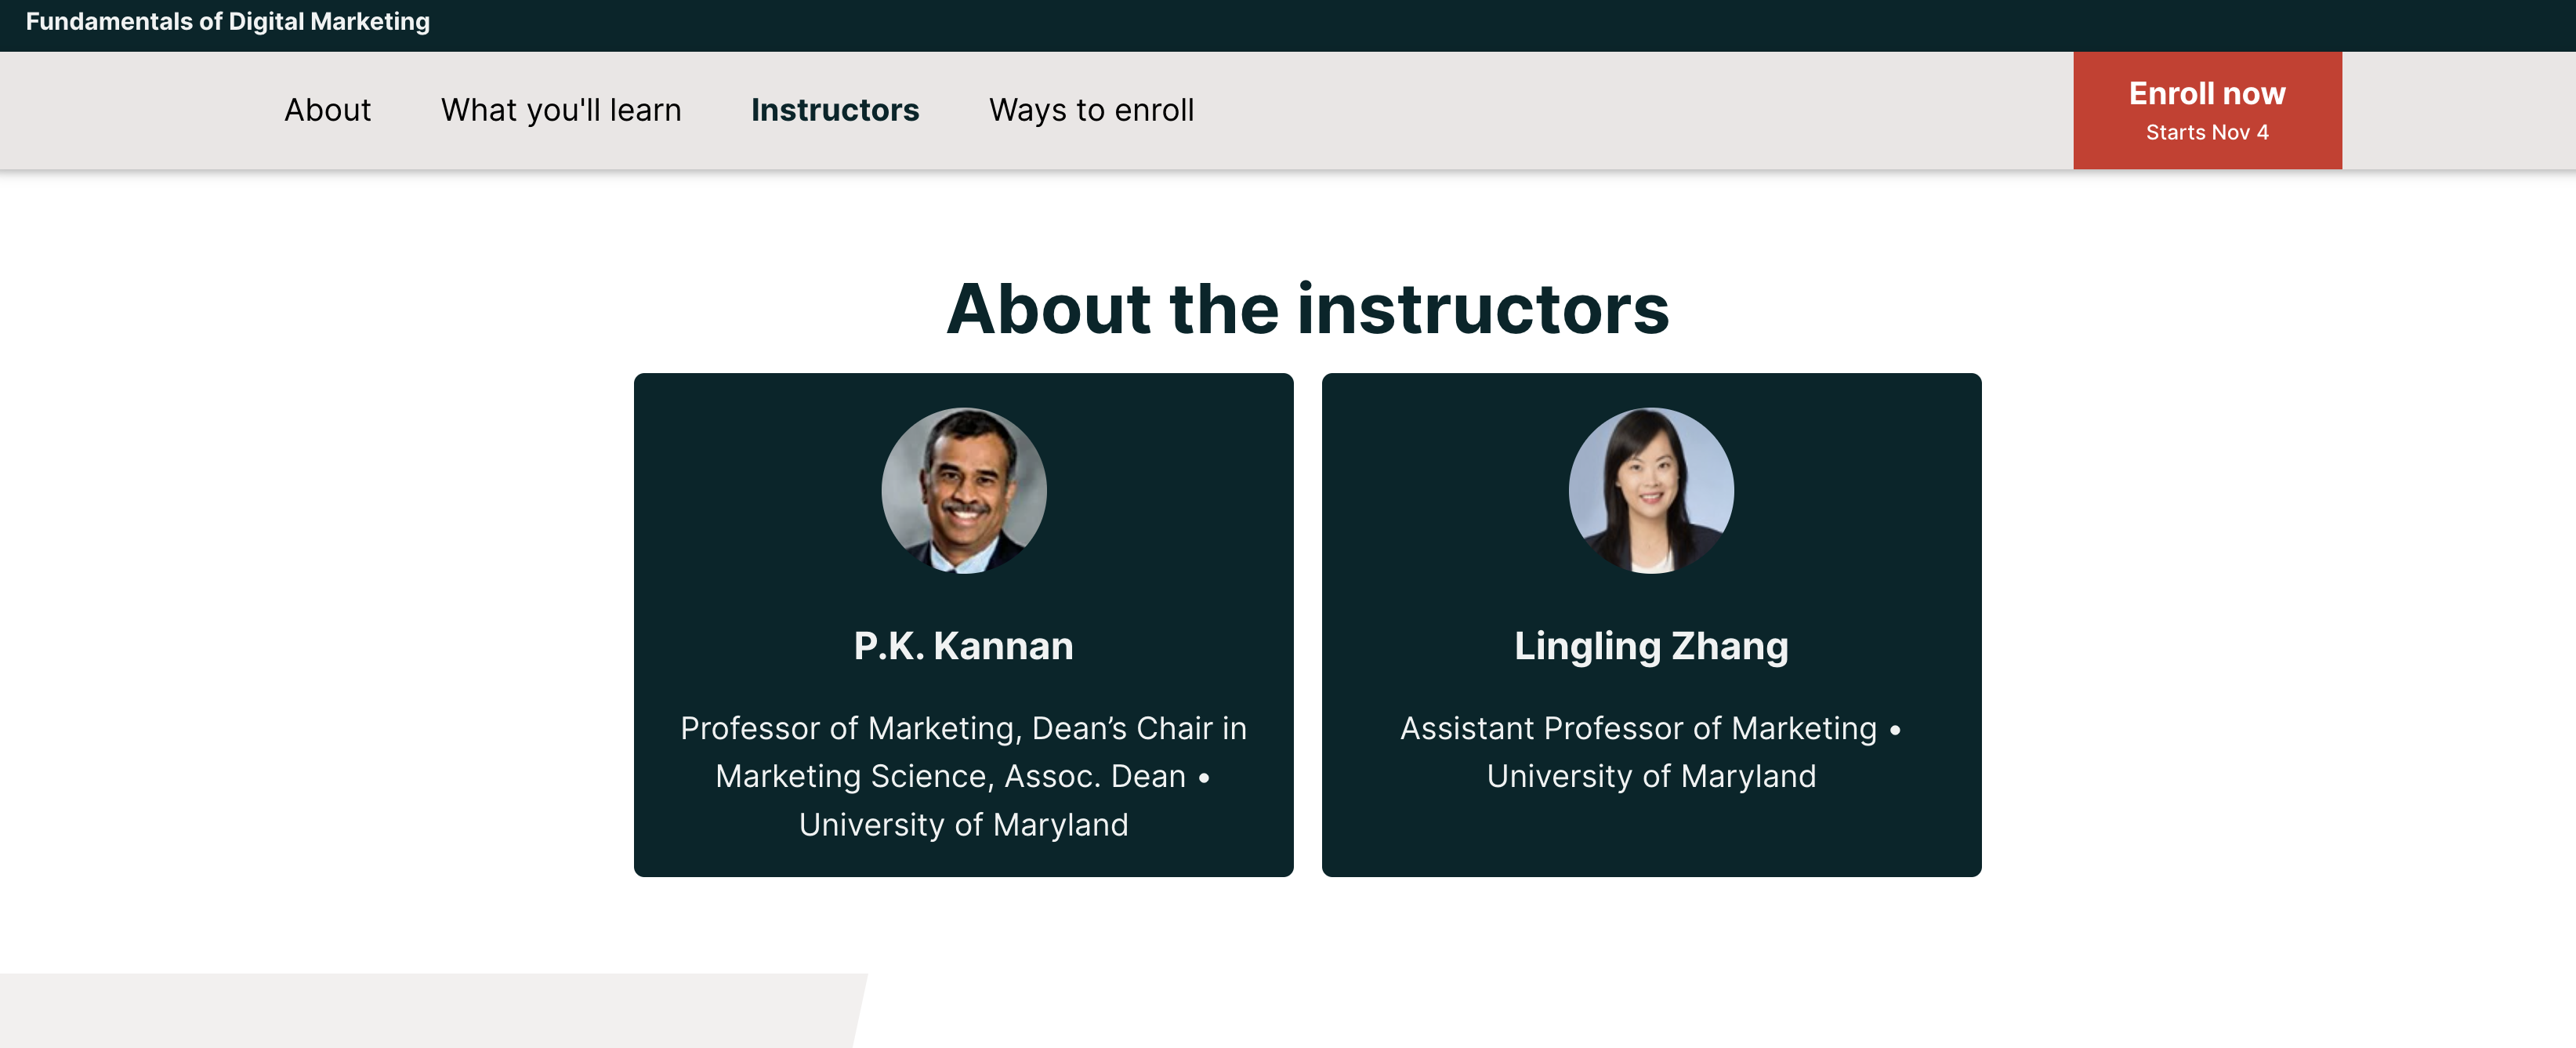The width and height of the screenshot is (2576, 1048).
Task: Click Lingling Zhang's profile photo
Action: coord(1651,490)
